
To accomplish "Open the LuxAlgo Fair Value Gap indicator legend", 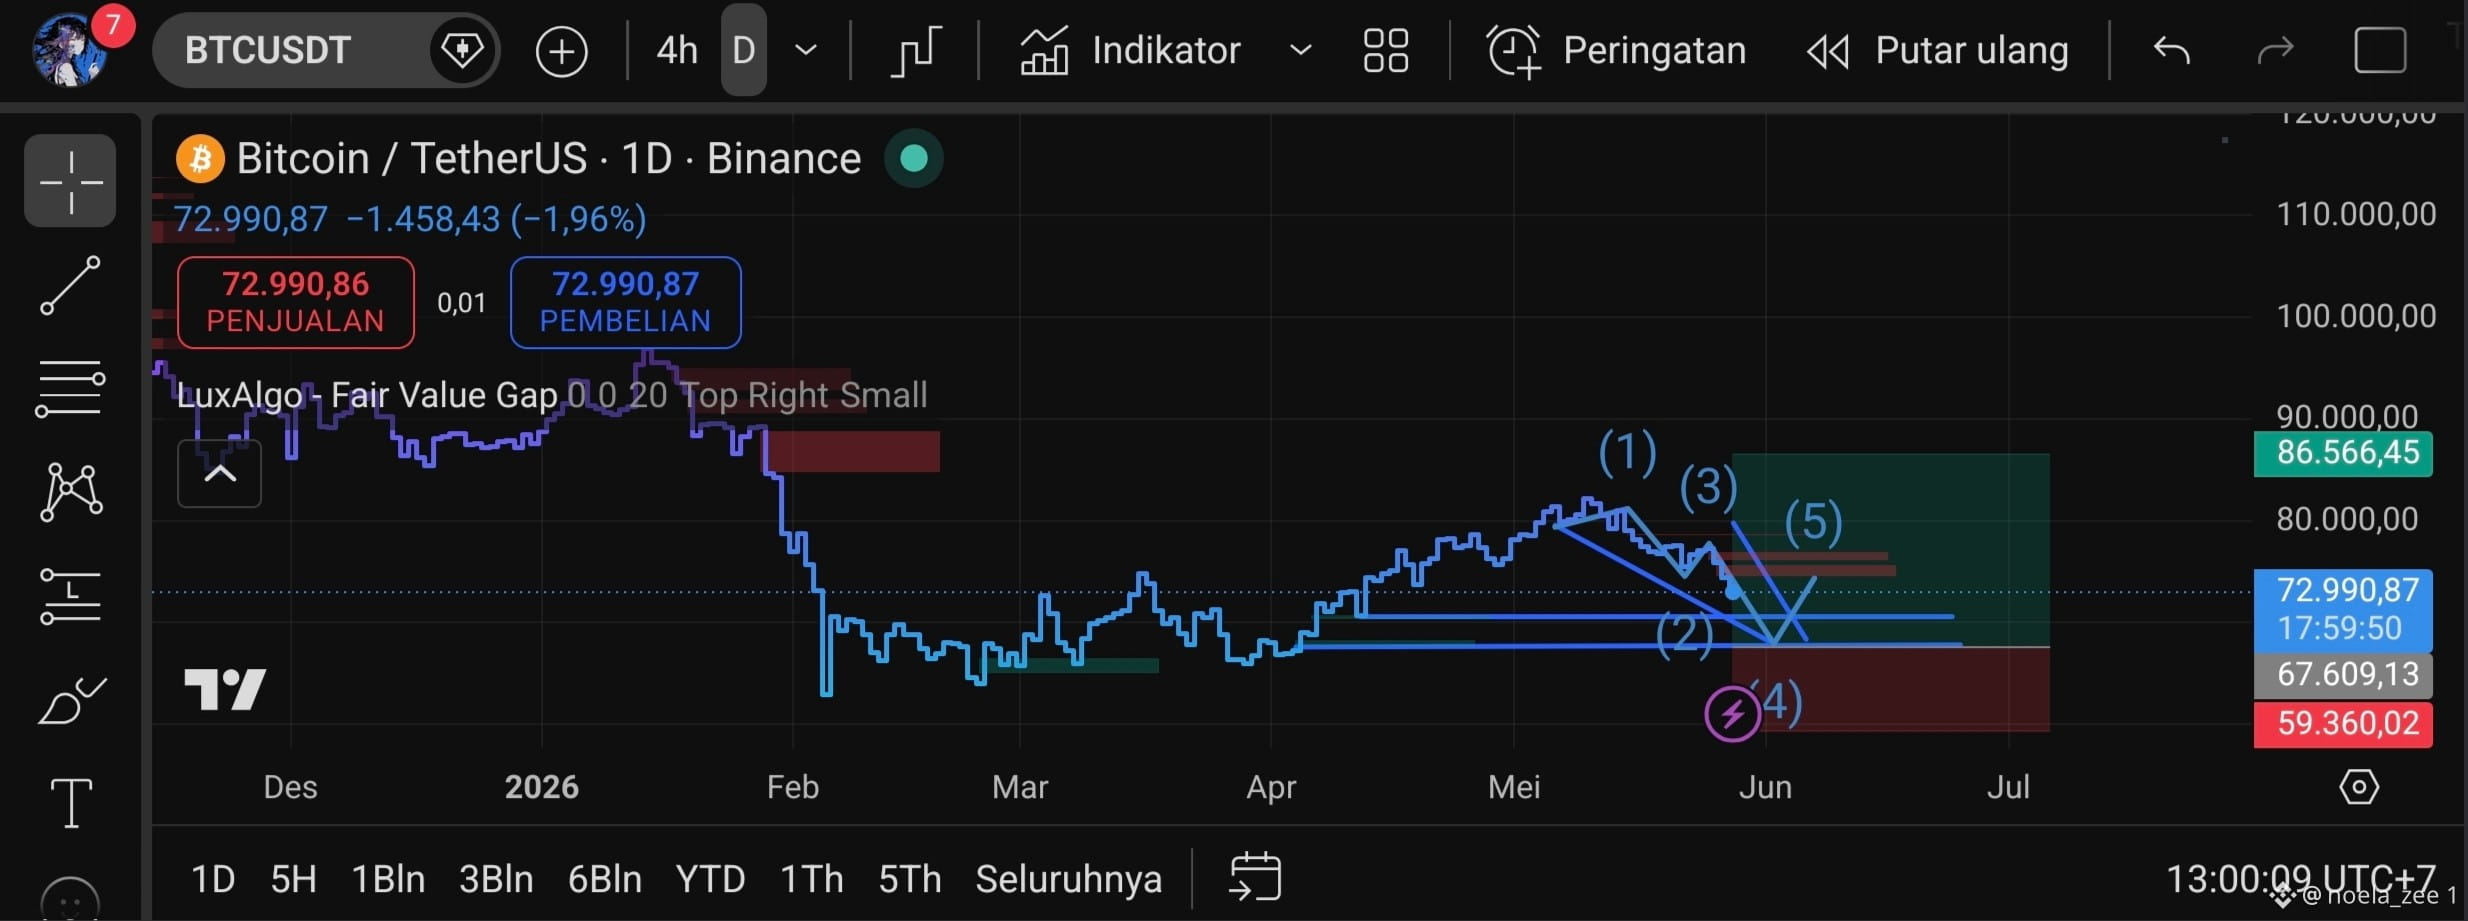I will point(552,395).
